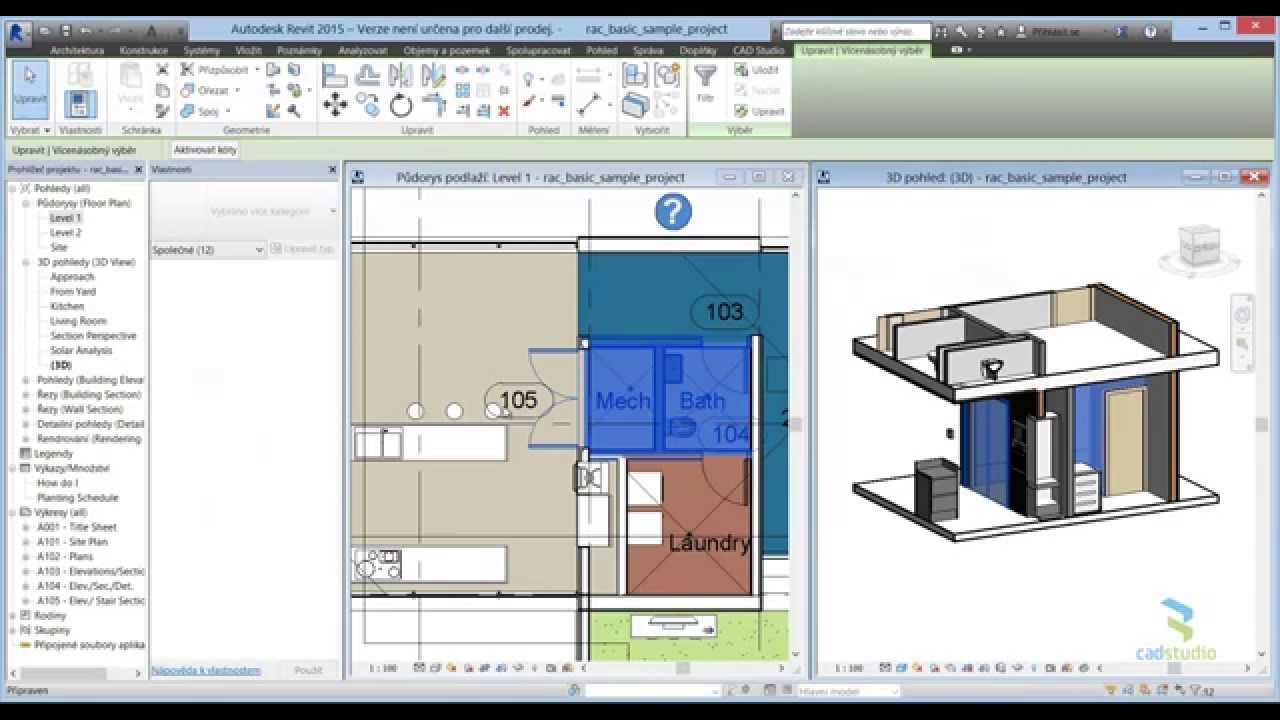Select Trim/Extend to corner tool

pos(433,104)
